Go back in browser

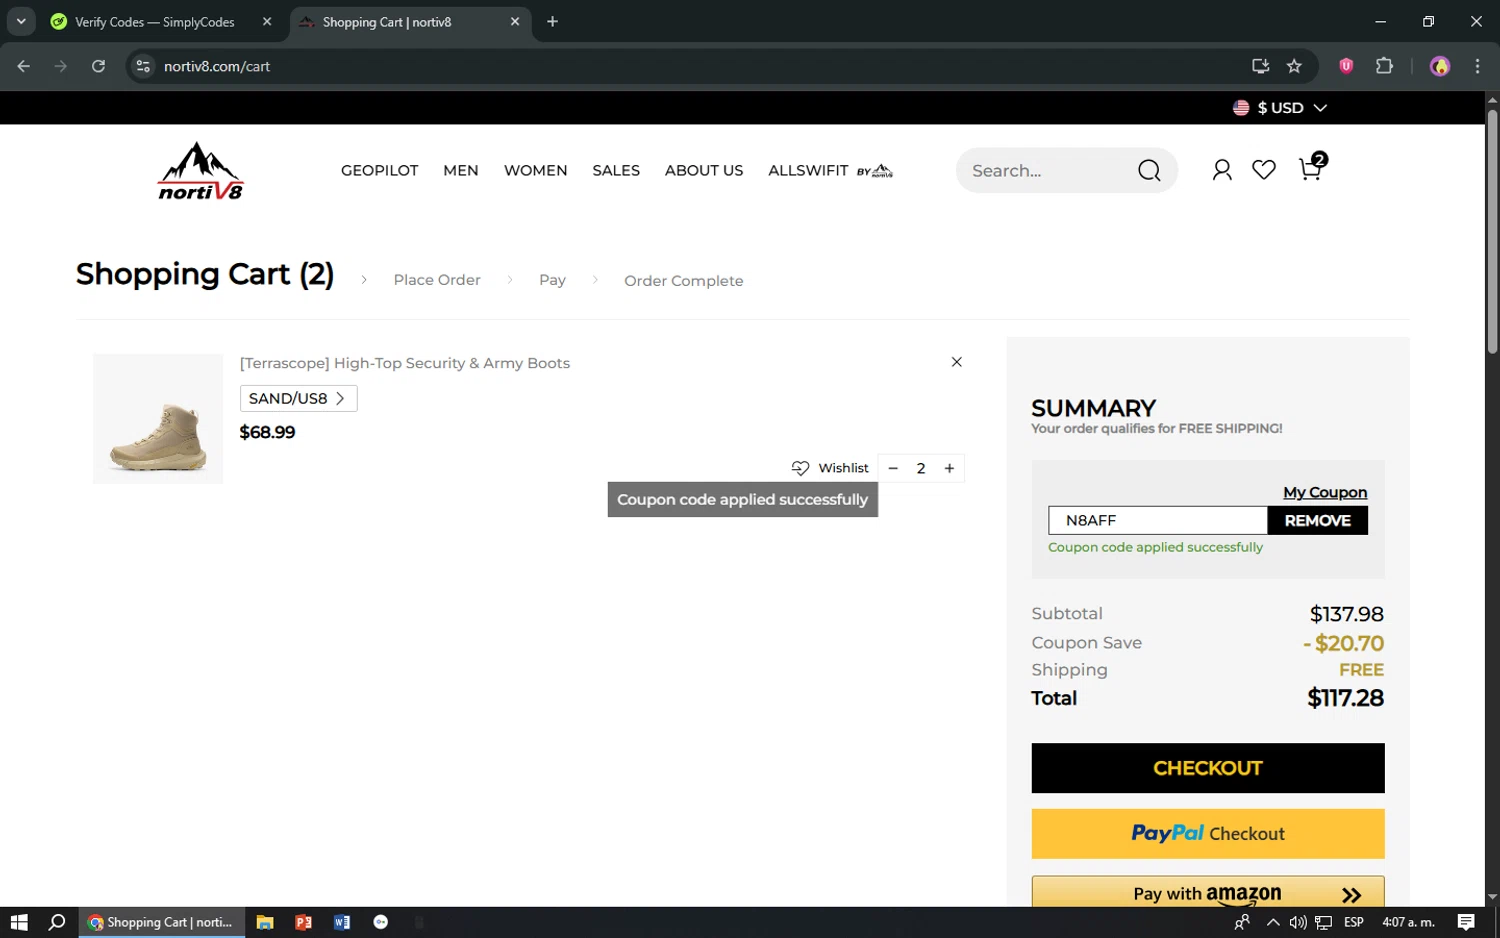pyautogui.click(x=24, y=66)
